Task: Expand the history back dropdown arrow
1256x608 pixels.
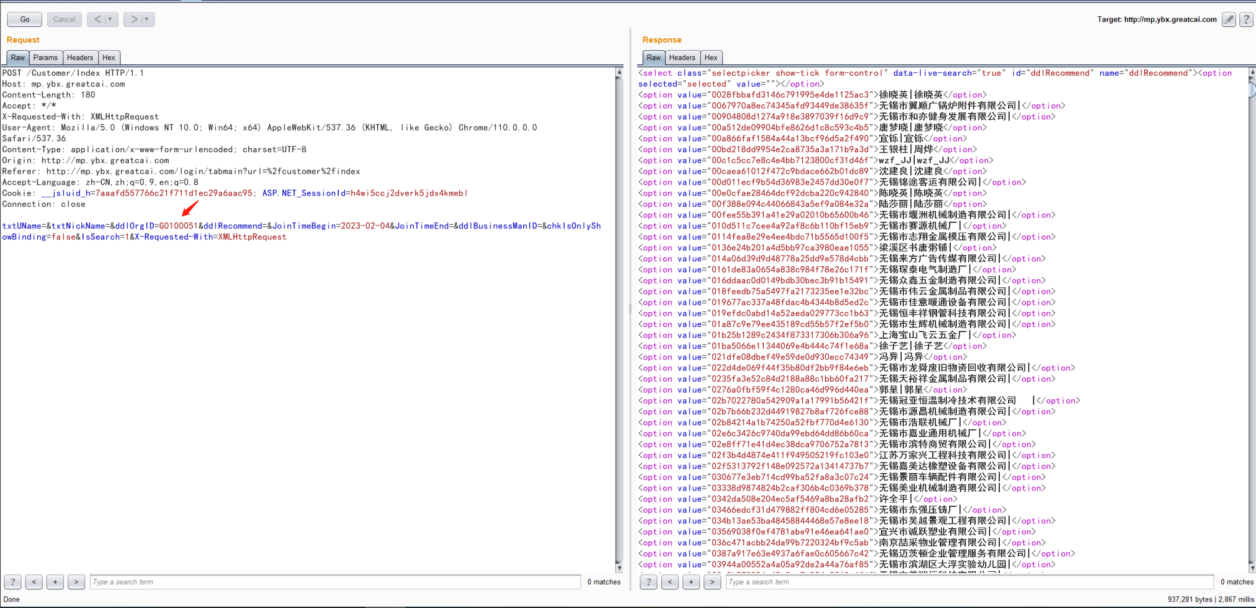Action: point(109,19)
